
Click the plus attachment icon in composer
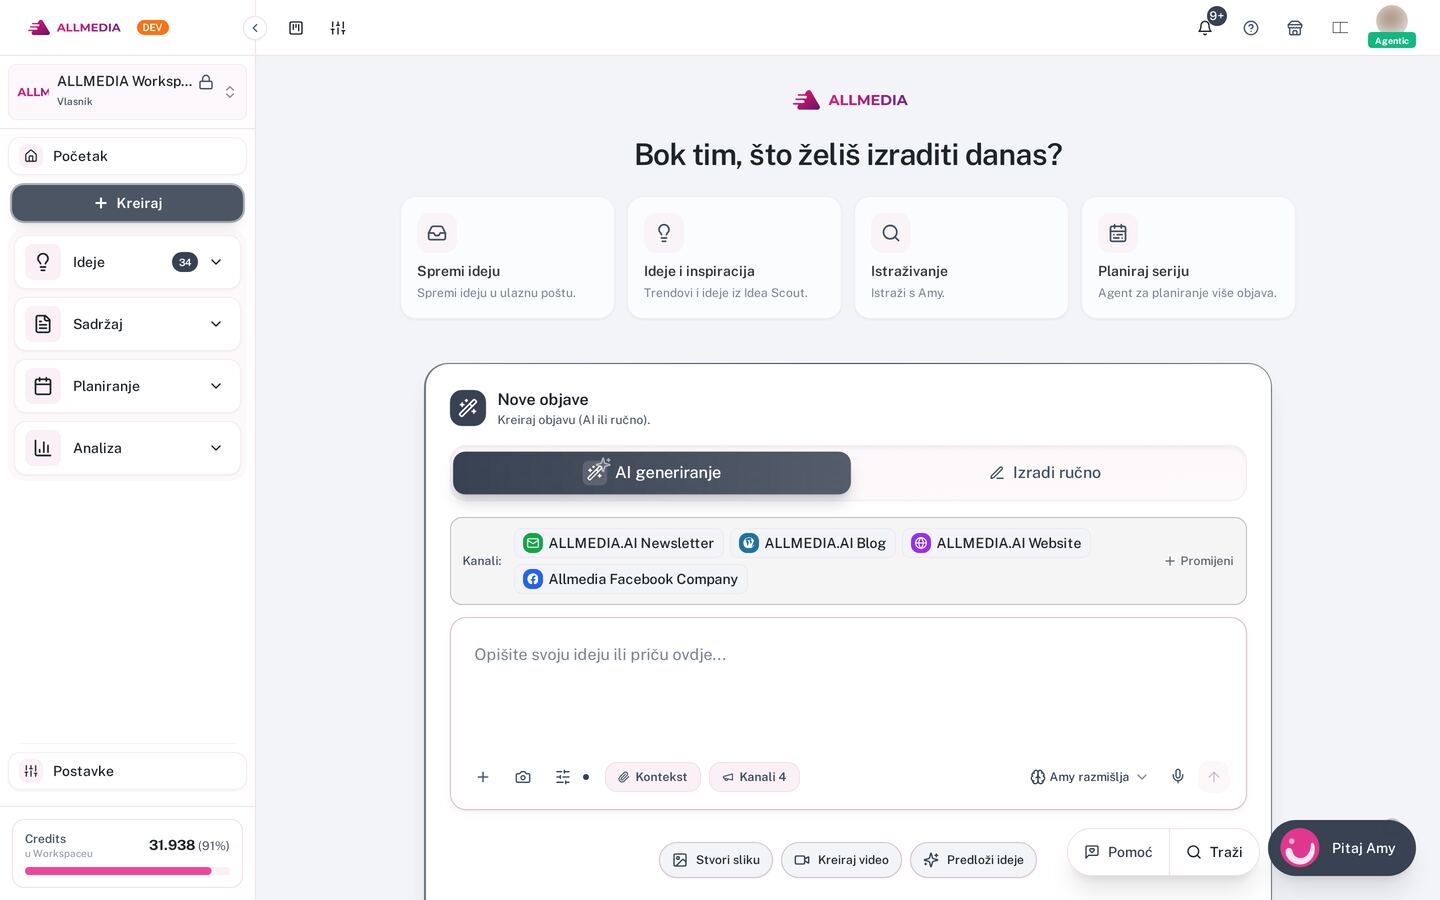(483, 777)
